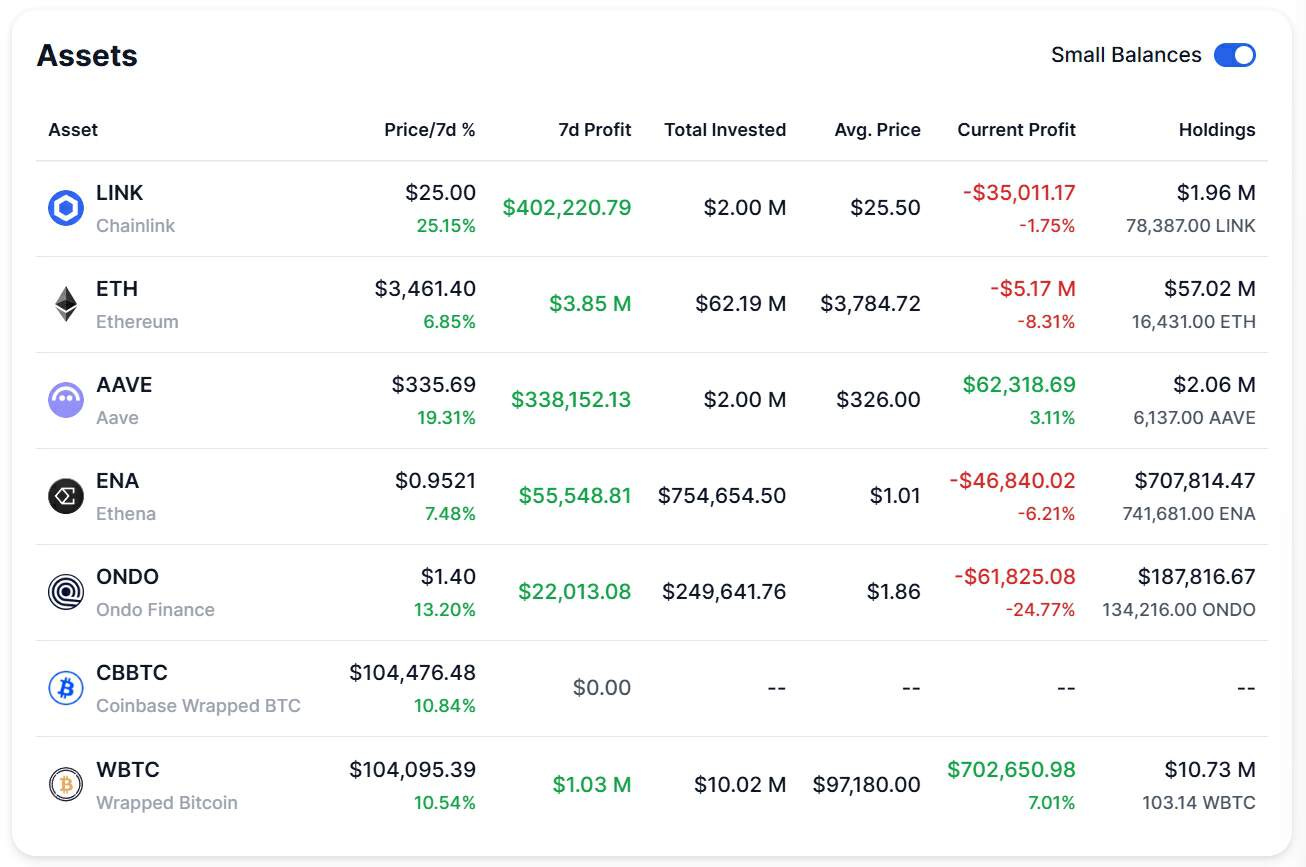Open the AAVE asset name
The image size is (1306, 867).
(124, 384)
